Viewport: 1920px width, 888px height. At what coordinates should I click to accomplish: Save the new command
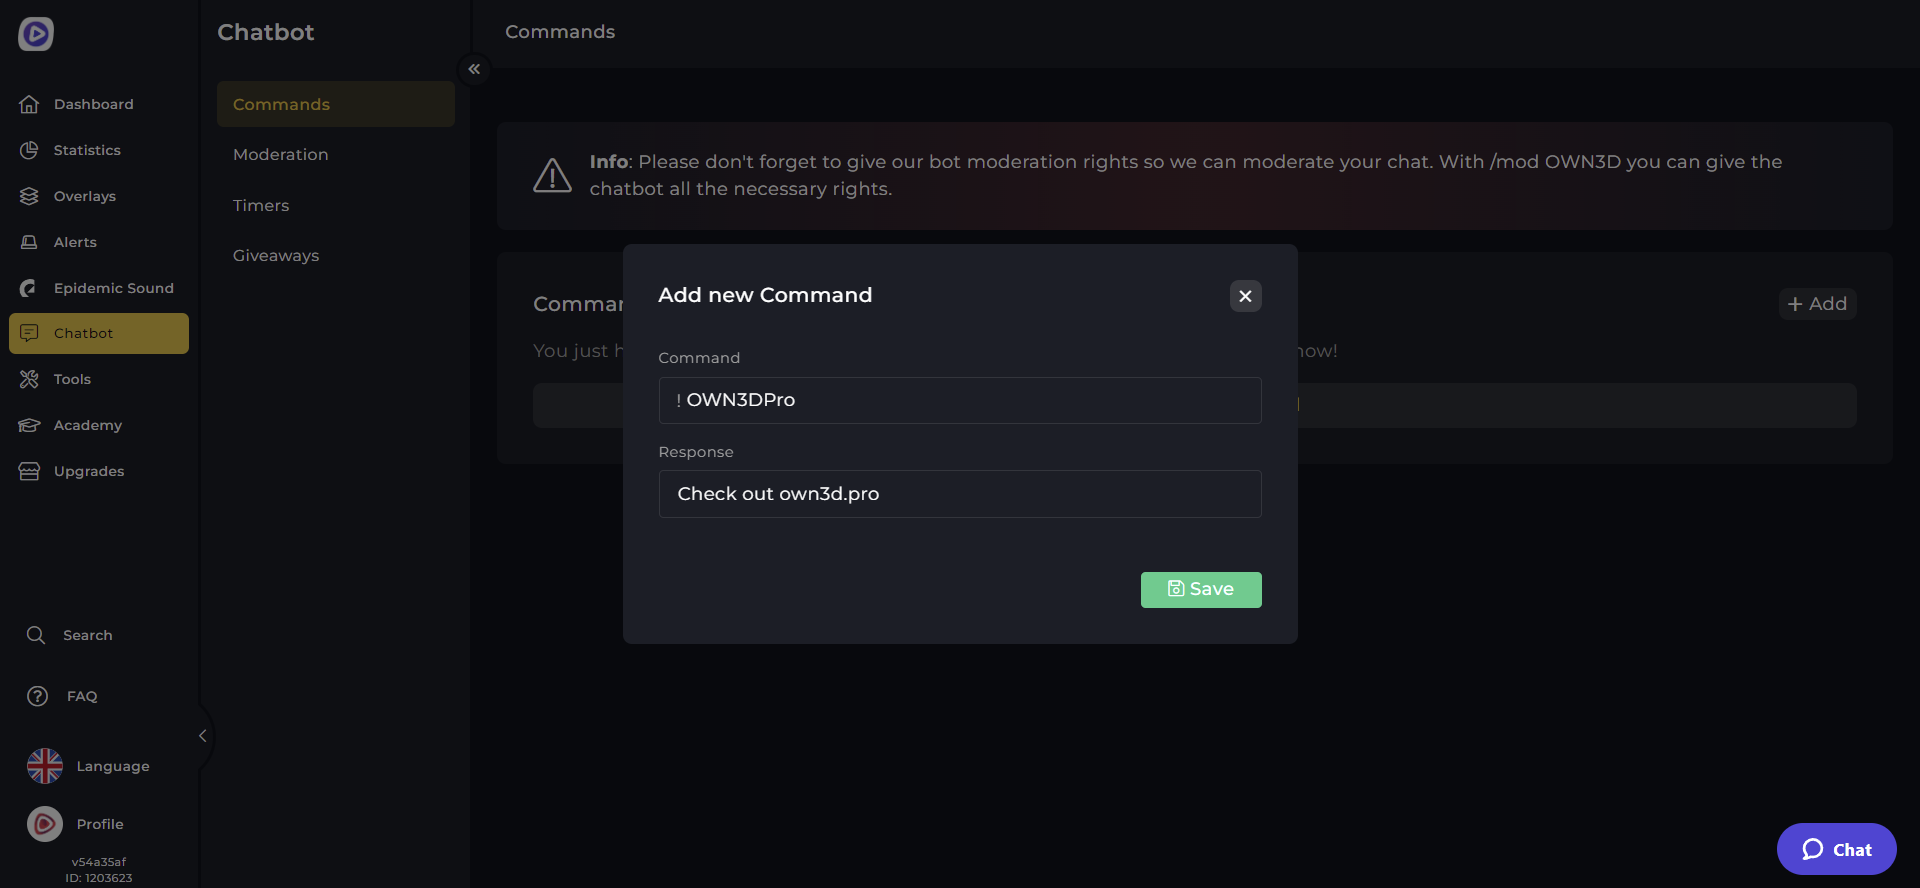[1200, 589]
